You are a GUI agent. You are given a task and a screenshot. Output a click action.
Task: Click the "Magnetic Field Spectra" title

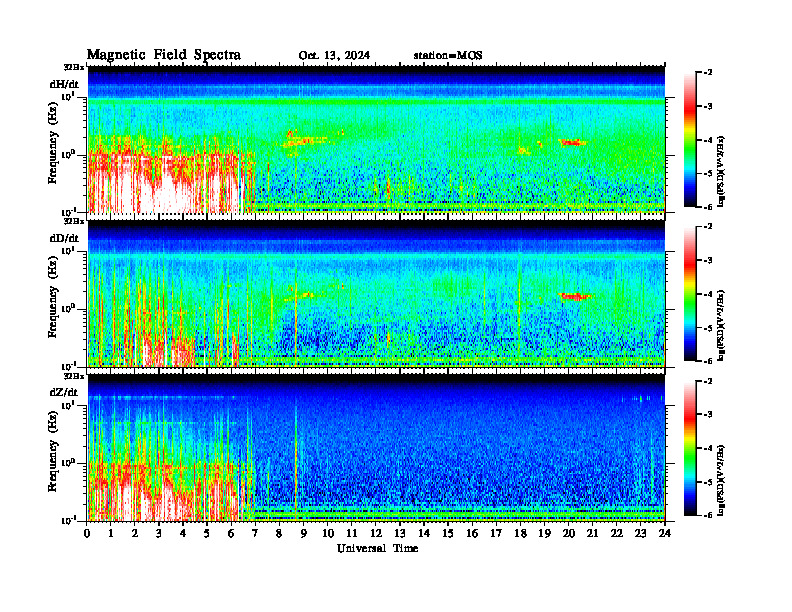tap(164, 55)
